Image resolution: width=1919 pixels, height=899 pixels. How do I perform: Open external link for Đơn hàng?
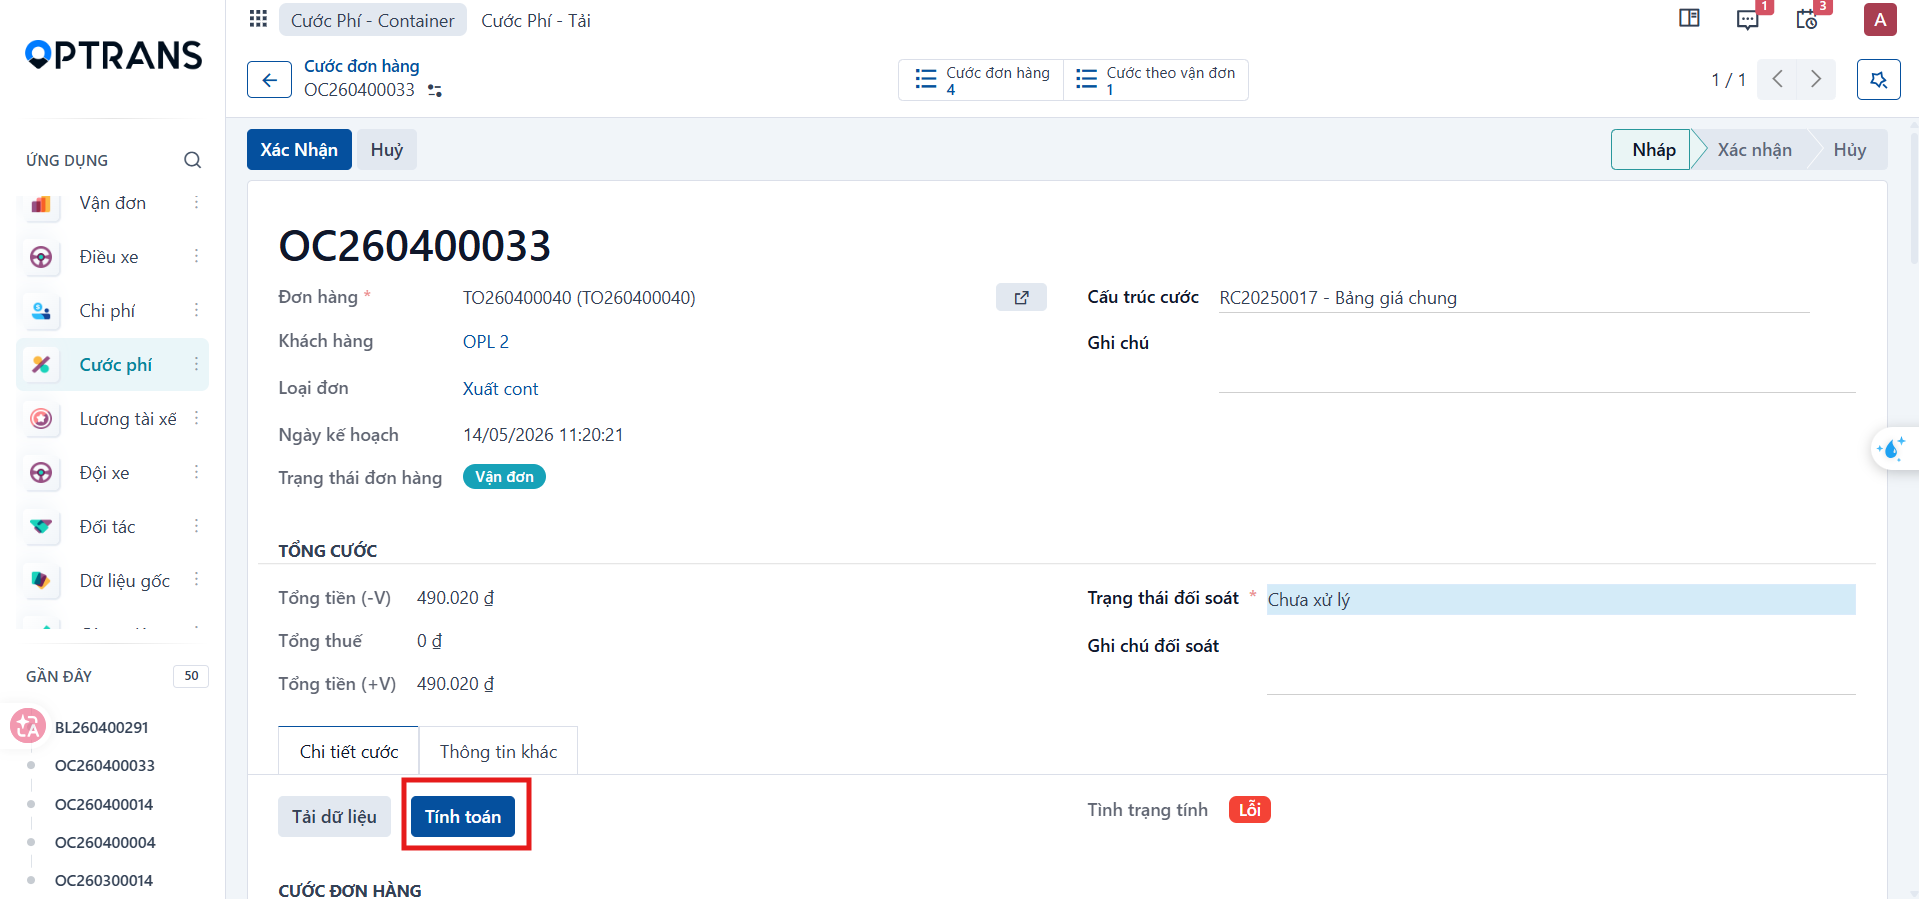[x=1021, y=297]
